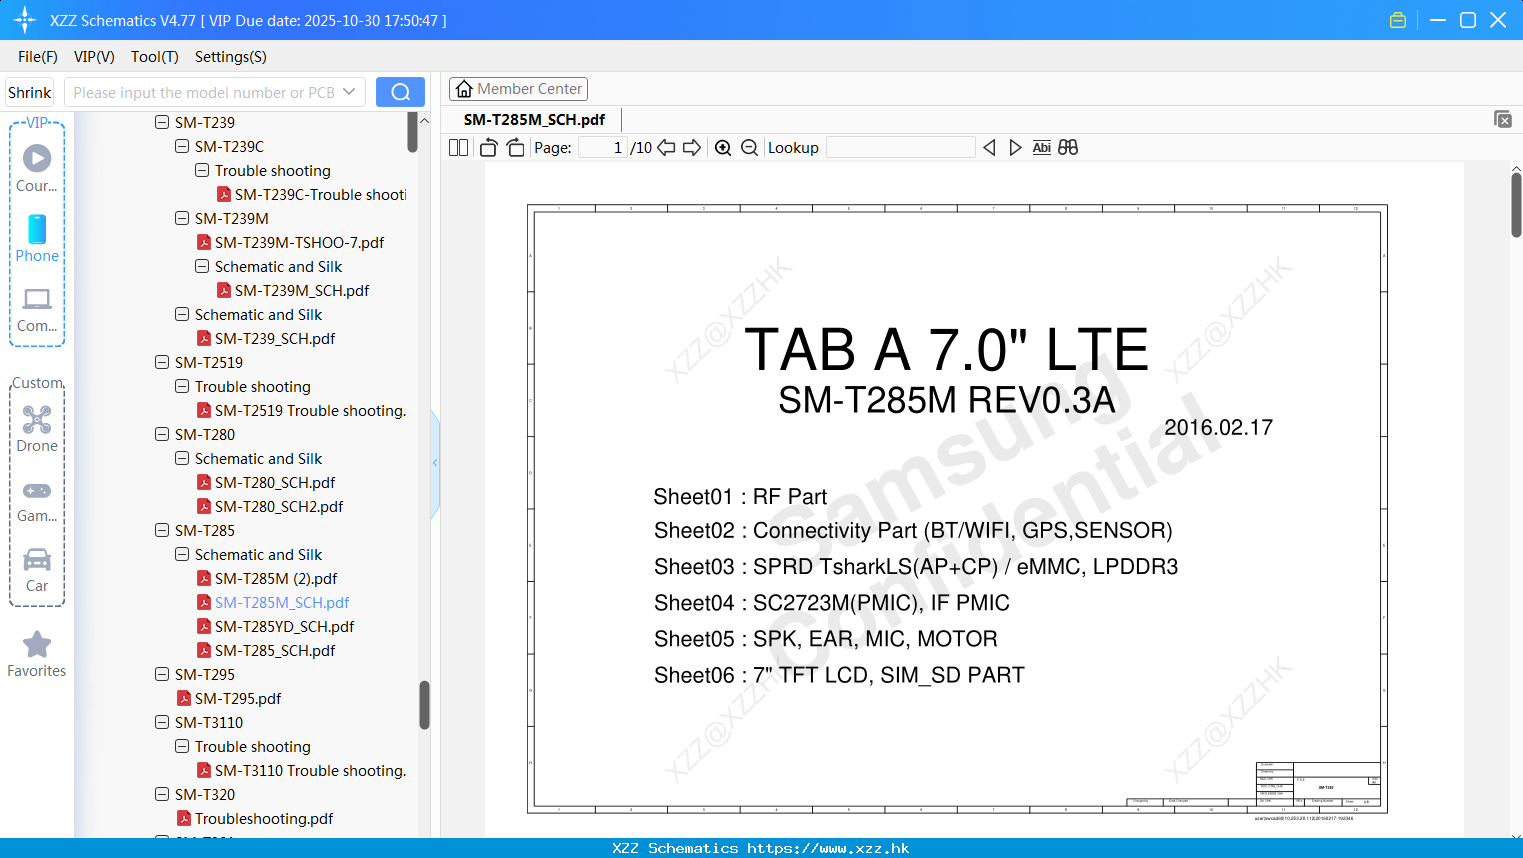This screenshot has width=1523, height=858.
Task: Zoom out of the schematic
Action: click(x=749, y=148)
